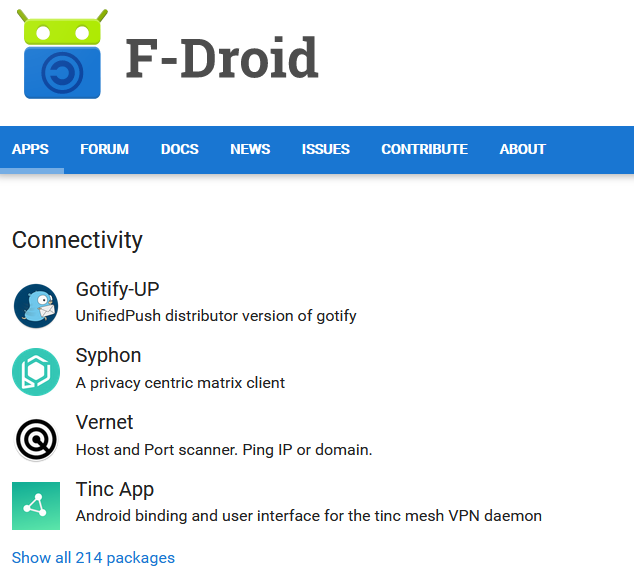634x572 pixels.
Task: Open the Tinc App icon
Action: point(36,506)
